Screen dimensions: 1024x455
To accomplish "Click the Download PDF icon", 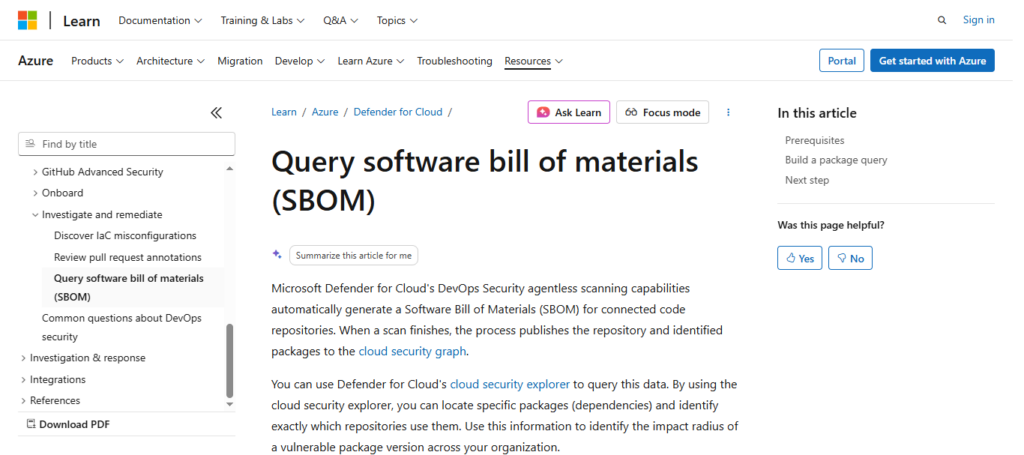I will 31,424.
